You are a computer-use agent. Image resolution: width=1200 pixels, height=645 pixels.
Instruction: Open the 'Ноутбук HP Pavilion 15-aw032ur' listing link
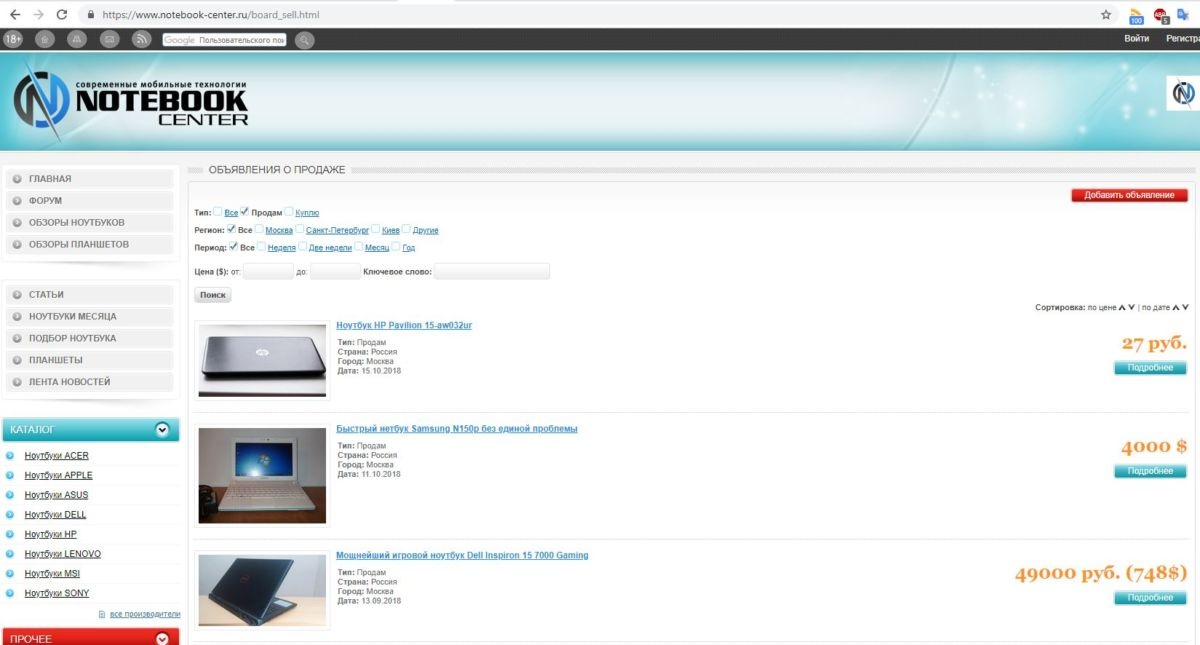(404, 326)
